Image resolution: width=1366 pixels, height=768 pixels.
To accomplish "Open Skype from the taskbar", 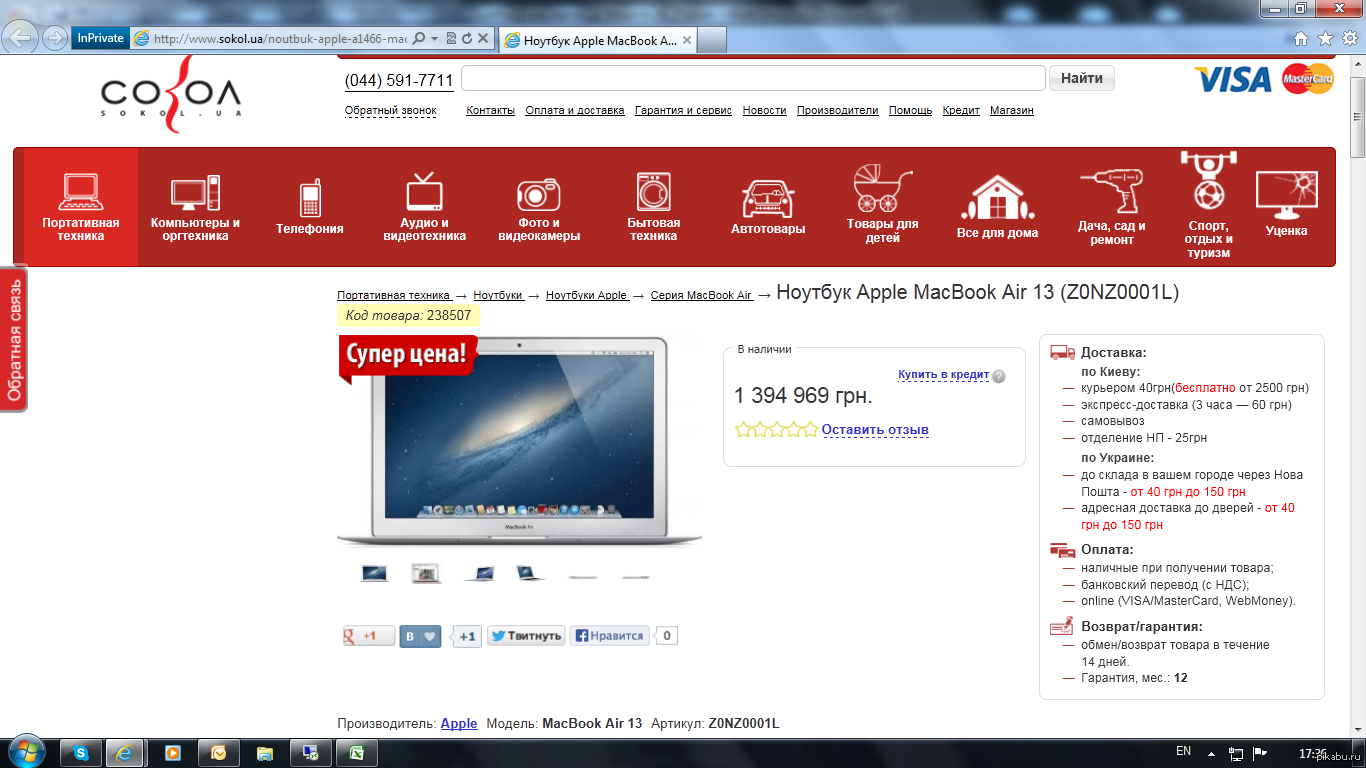I will (81, 753).
